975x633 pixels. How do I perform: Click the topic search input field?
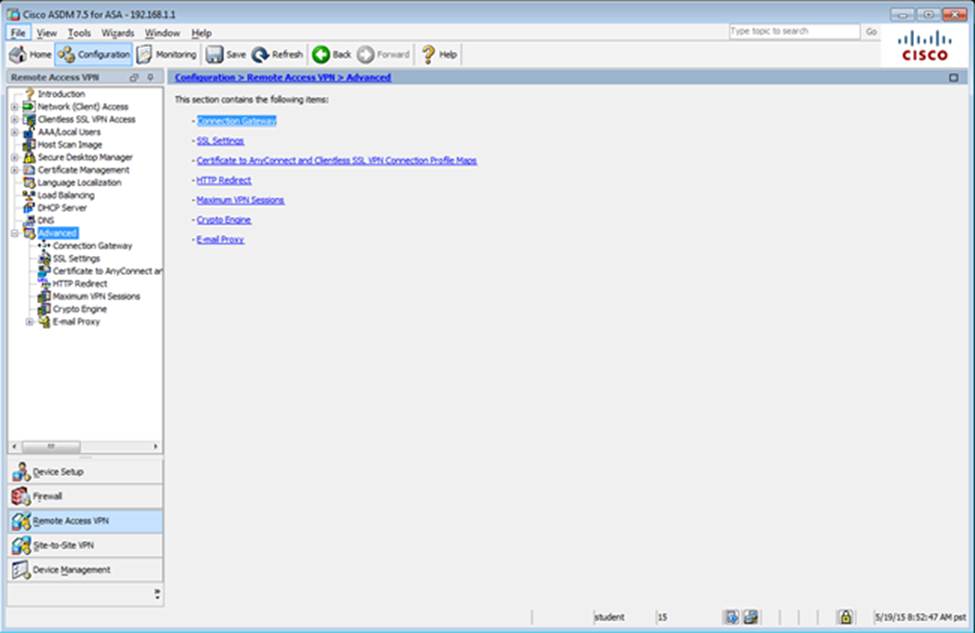click(x=794, y=32)
